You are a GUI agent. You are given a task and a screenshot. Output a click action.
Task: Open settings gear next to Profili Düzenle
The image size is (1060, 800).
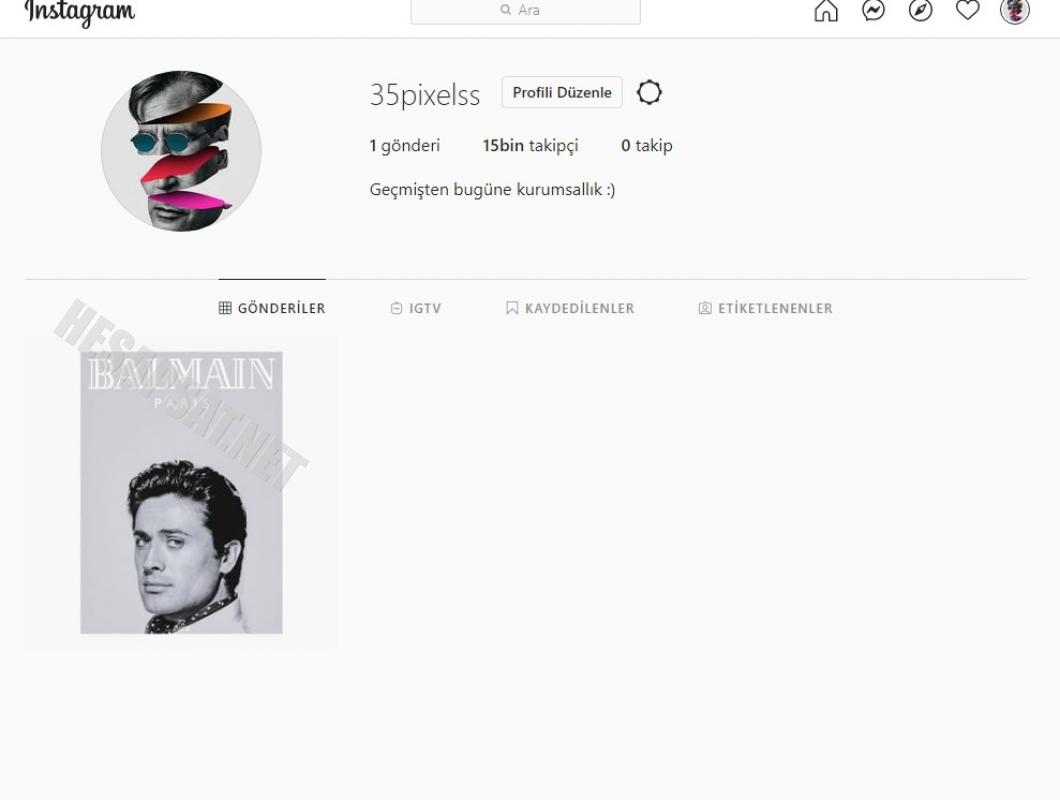[649, 93]
